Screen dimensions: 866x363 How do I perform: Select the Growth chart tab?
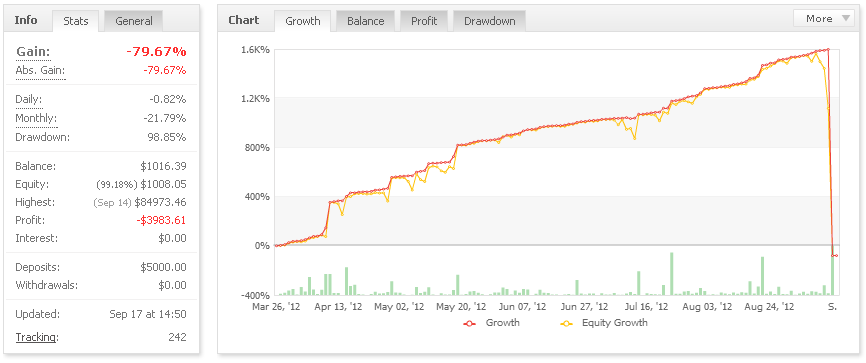pos(303,21)
